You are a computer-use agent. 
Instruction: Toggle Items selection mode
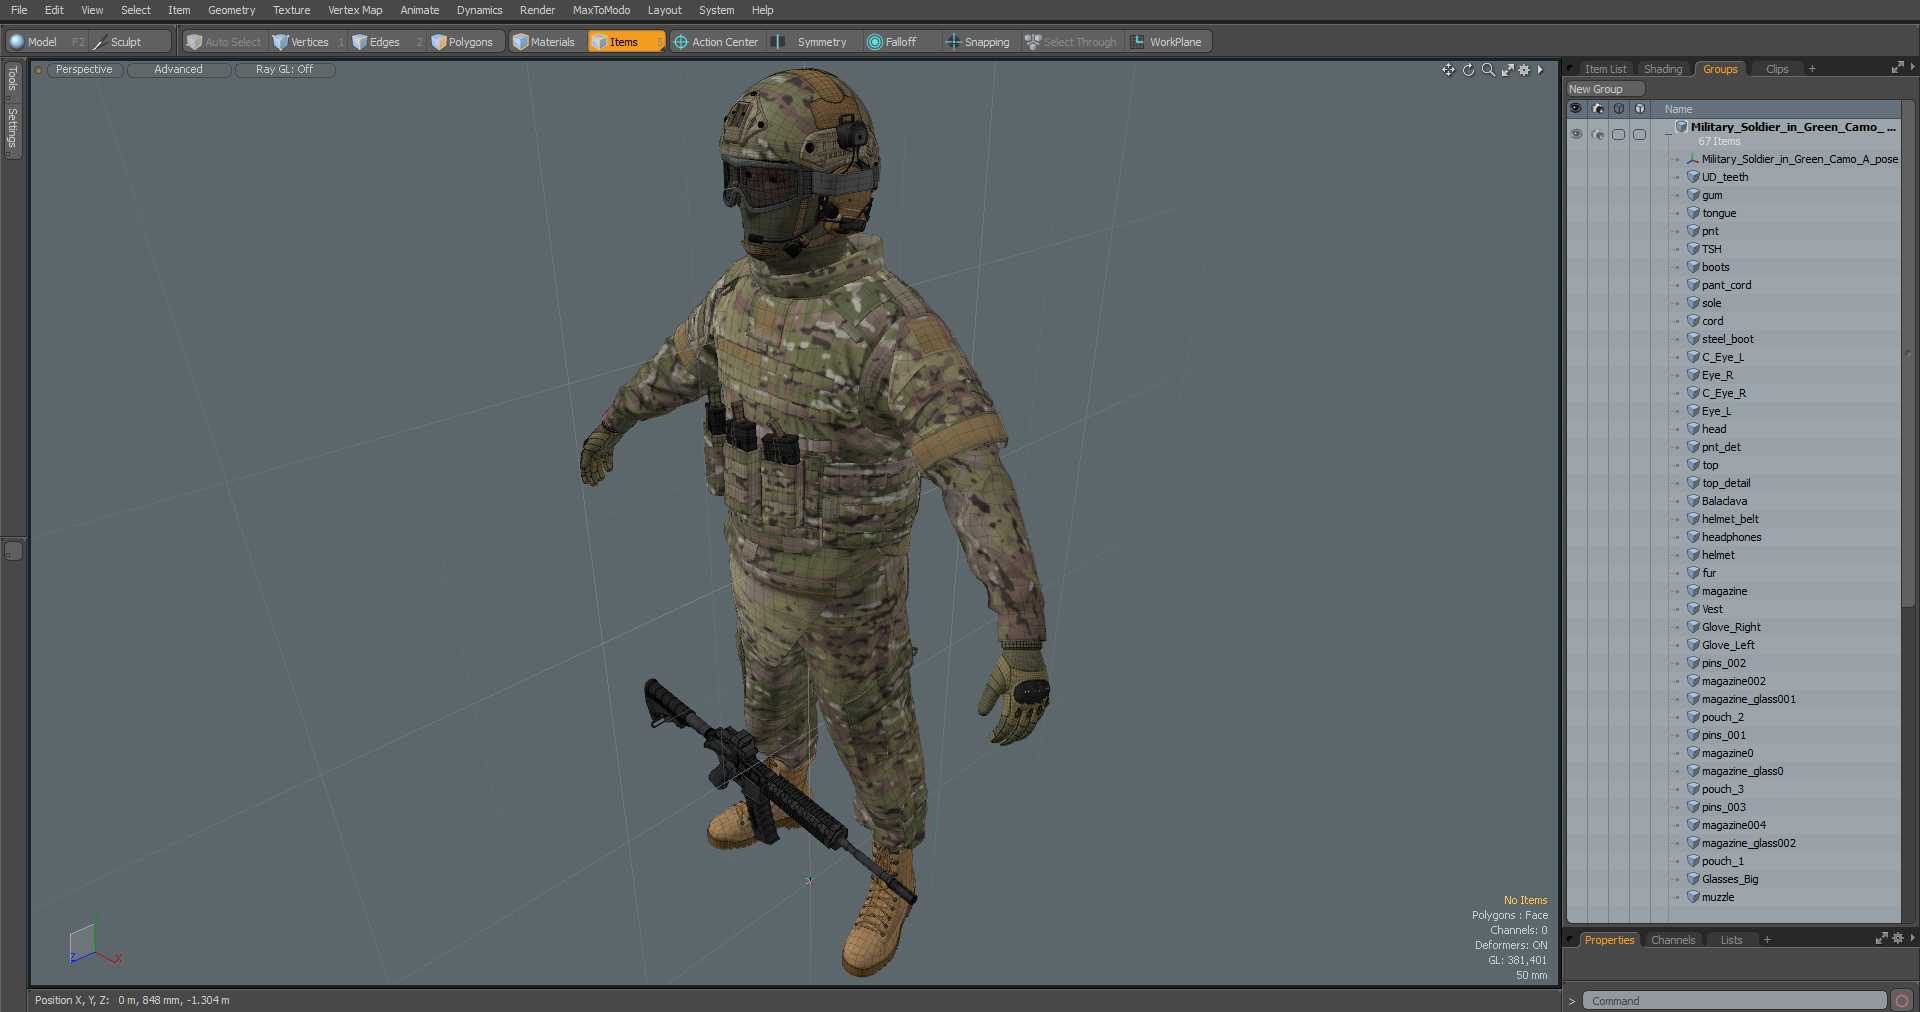coord(625,42)
